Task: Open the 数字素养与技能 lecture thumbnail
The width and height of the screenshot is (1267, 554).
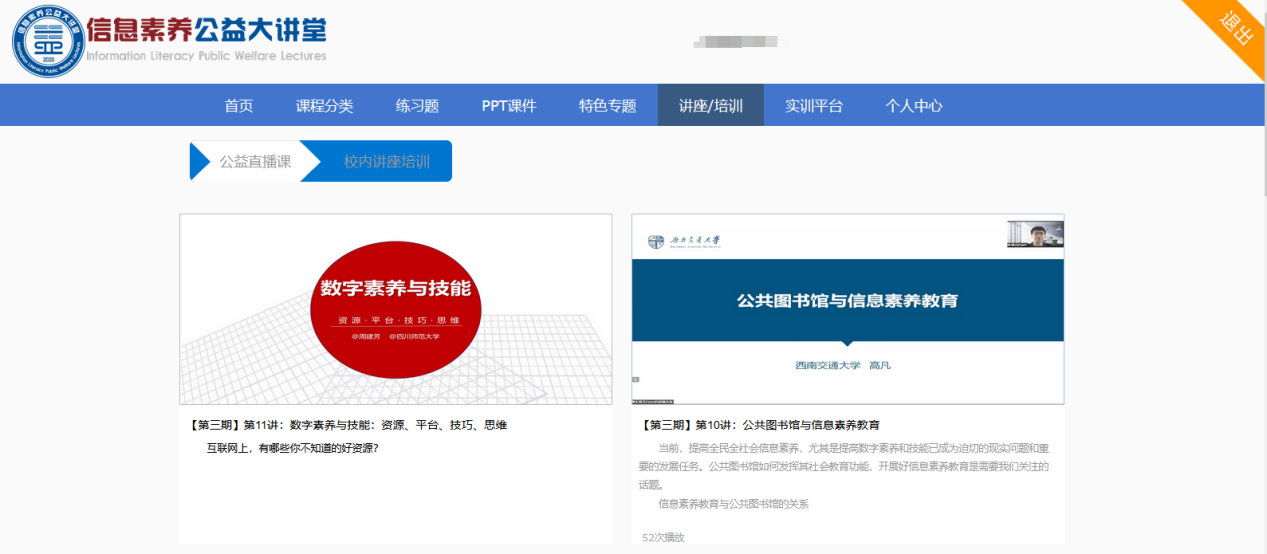Action: (x=396, y=308)
